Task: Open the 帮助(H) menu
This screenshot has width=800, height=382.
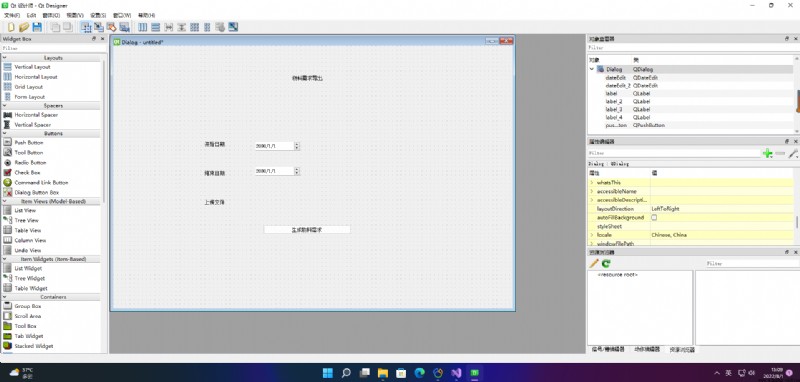Action: (x=146, y=15)
